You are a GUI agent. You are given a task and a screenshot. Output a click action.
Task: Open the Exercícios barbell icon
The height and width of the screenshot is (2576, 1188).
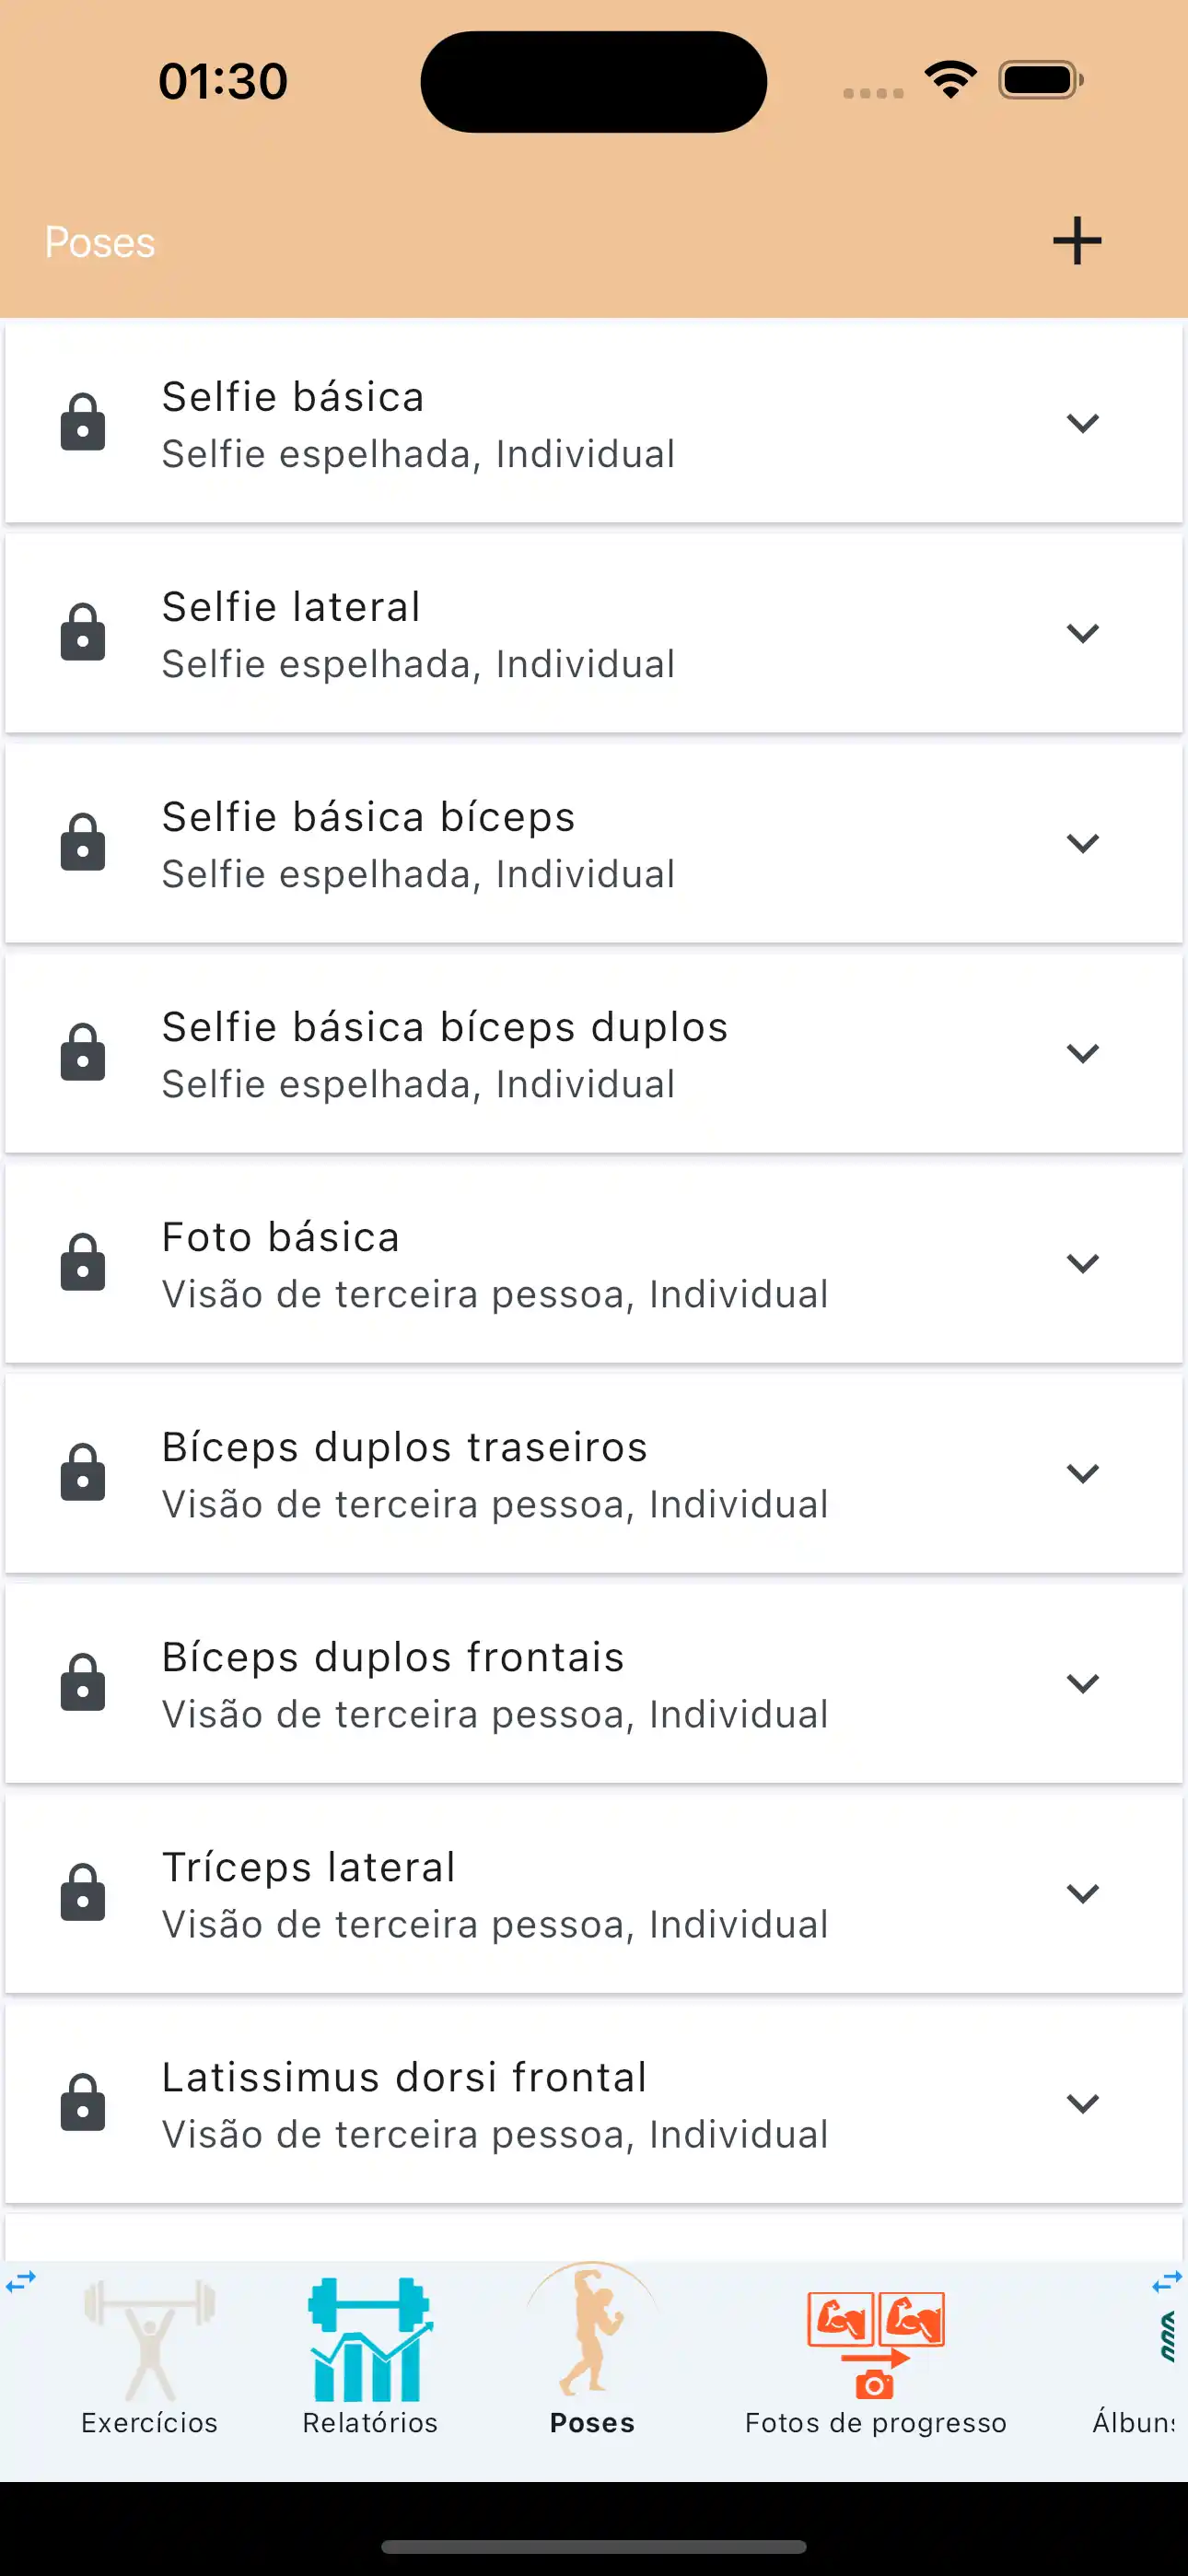150,2340
